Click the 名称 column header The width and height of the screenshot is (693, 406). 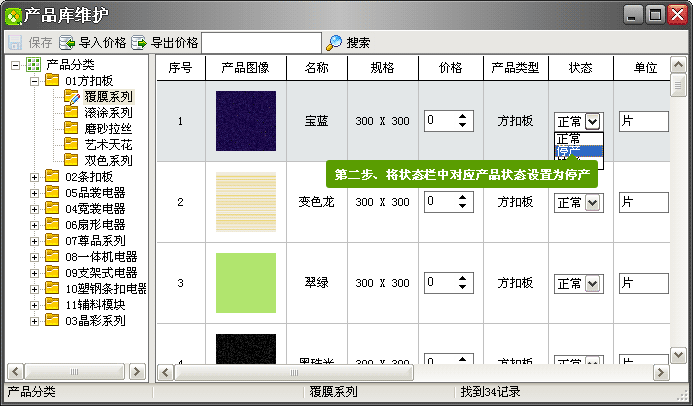click(x=316, y=68)
